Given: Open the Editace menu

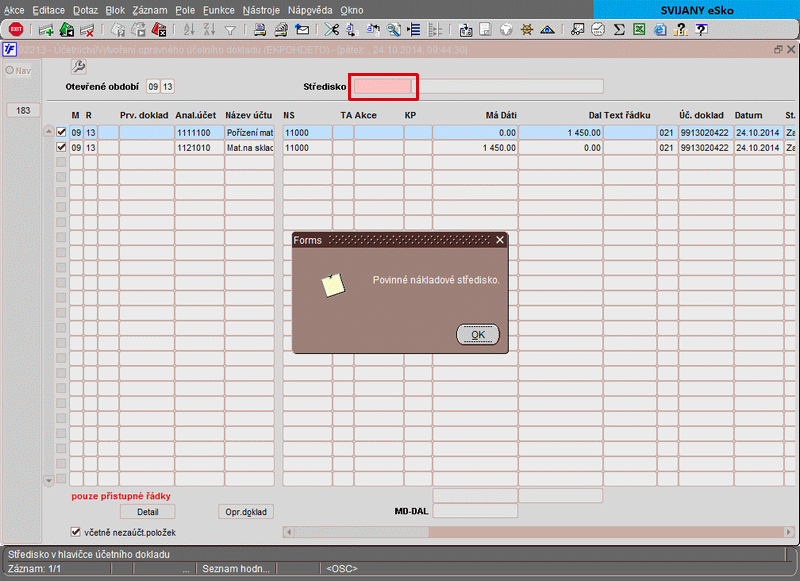Looking at the screenshot, I should click(x=48, y=10).
